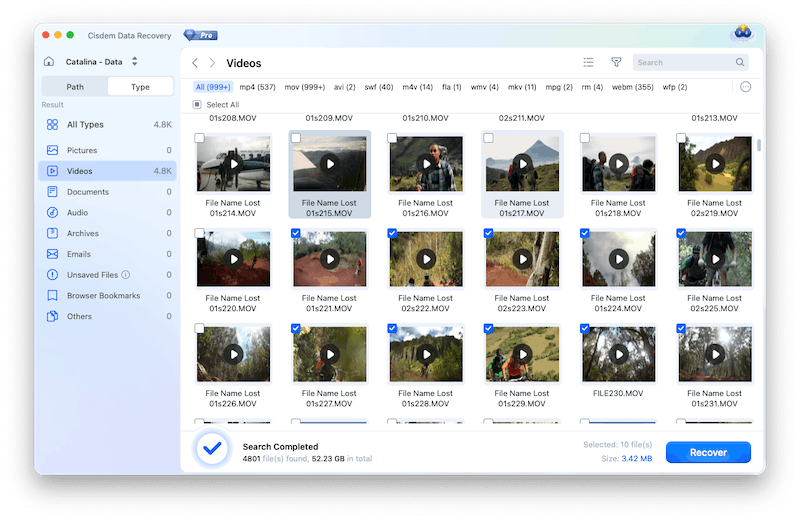
Task: Click the Search Completed checkmark icon
Action: tap(212, 449)
